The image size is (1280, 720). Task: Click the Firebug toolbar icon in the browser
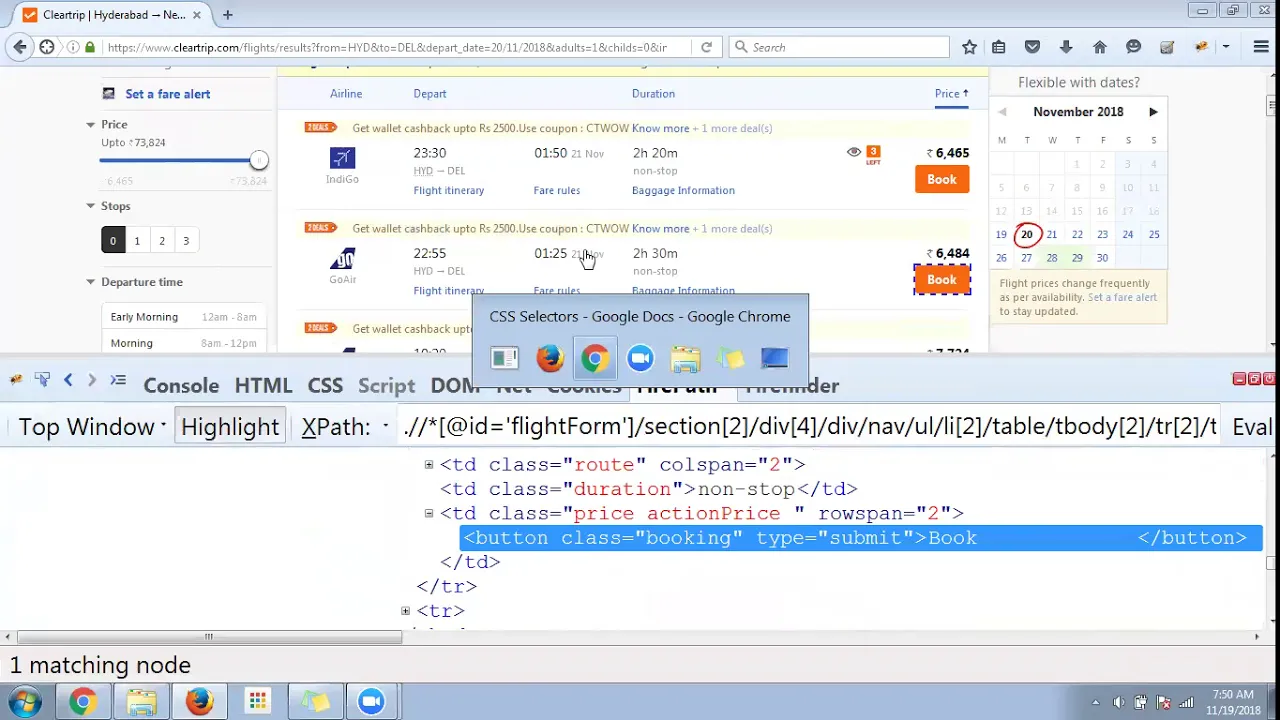tap(1202, 47)
